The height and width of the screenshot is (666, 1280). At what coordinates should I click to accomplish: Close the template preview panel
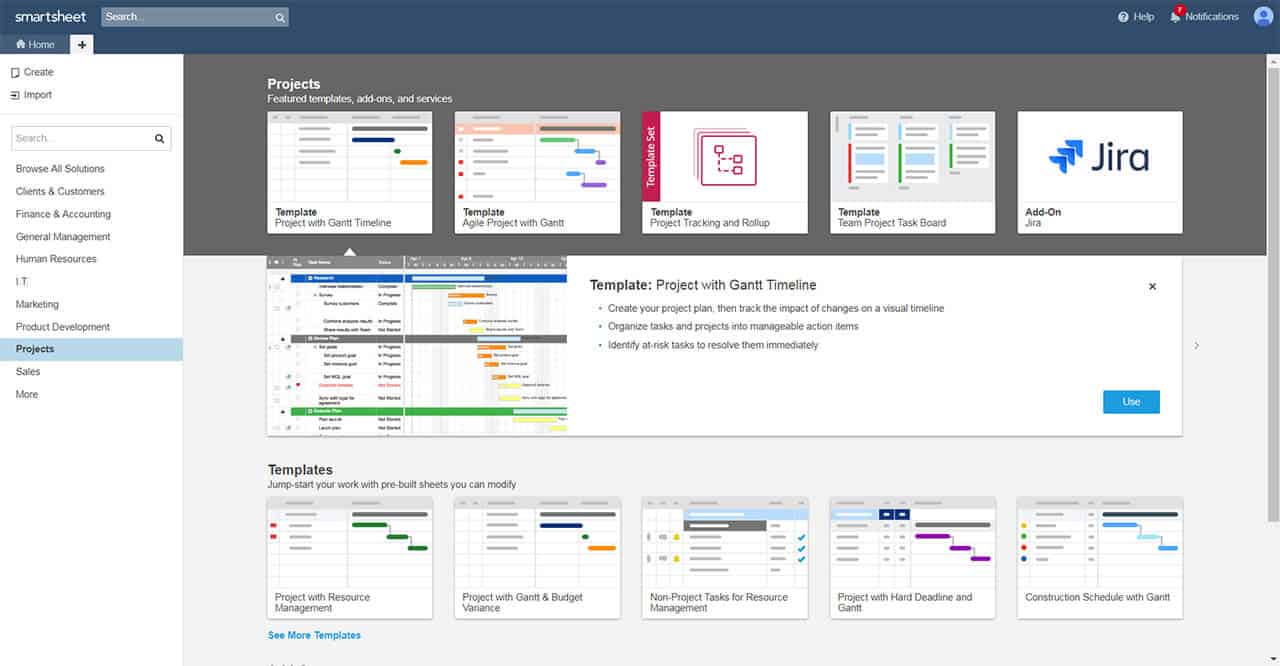[1152, 287]
